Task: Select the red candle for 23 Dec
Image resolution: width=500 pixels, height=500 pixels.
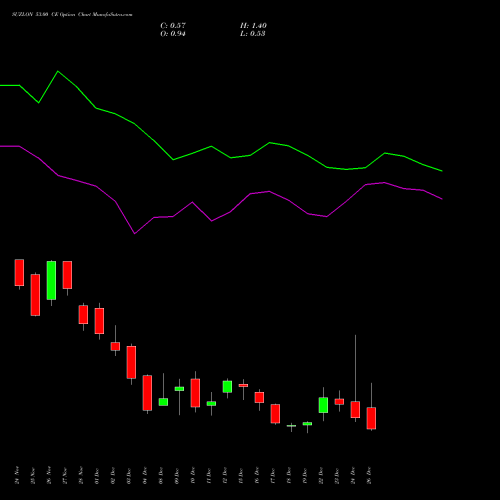Action: pyautogui.click(x=339, y=402)
